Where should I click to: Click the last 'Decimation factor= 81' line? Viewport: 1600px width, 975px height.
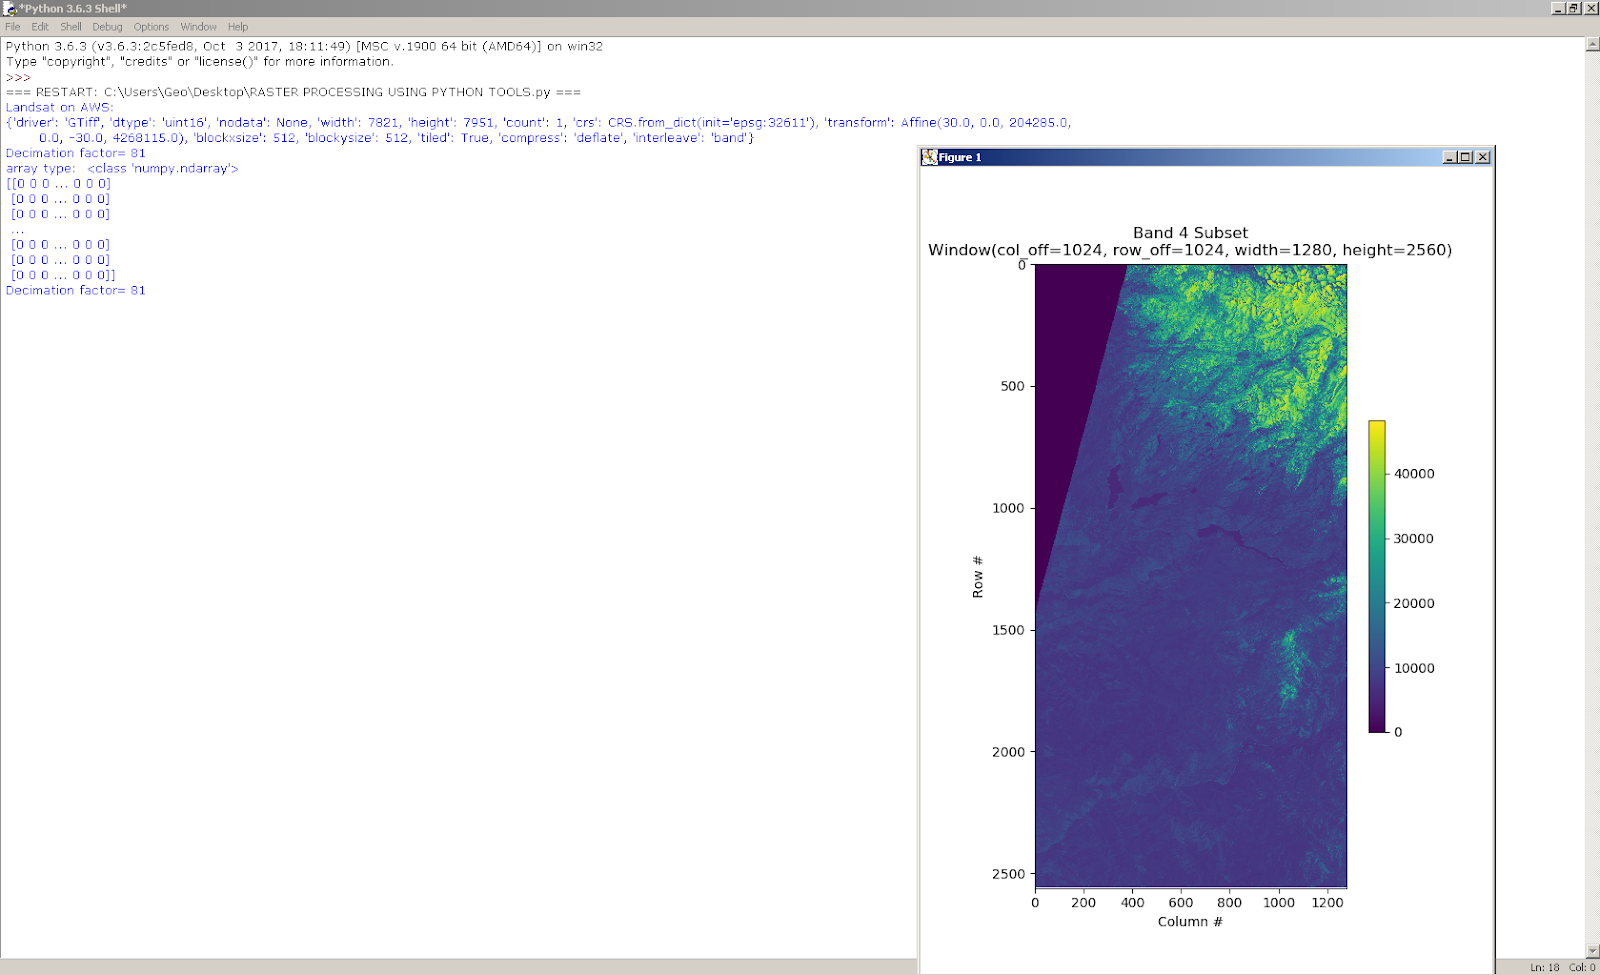click(x=75, y=290)
